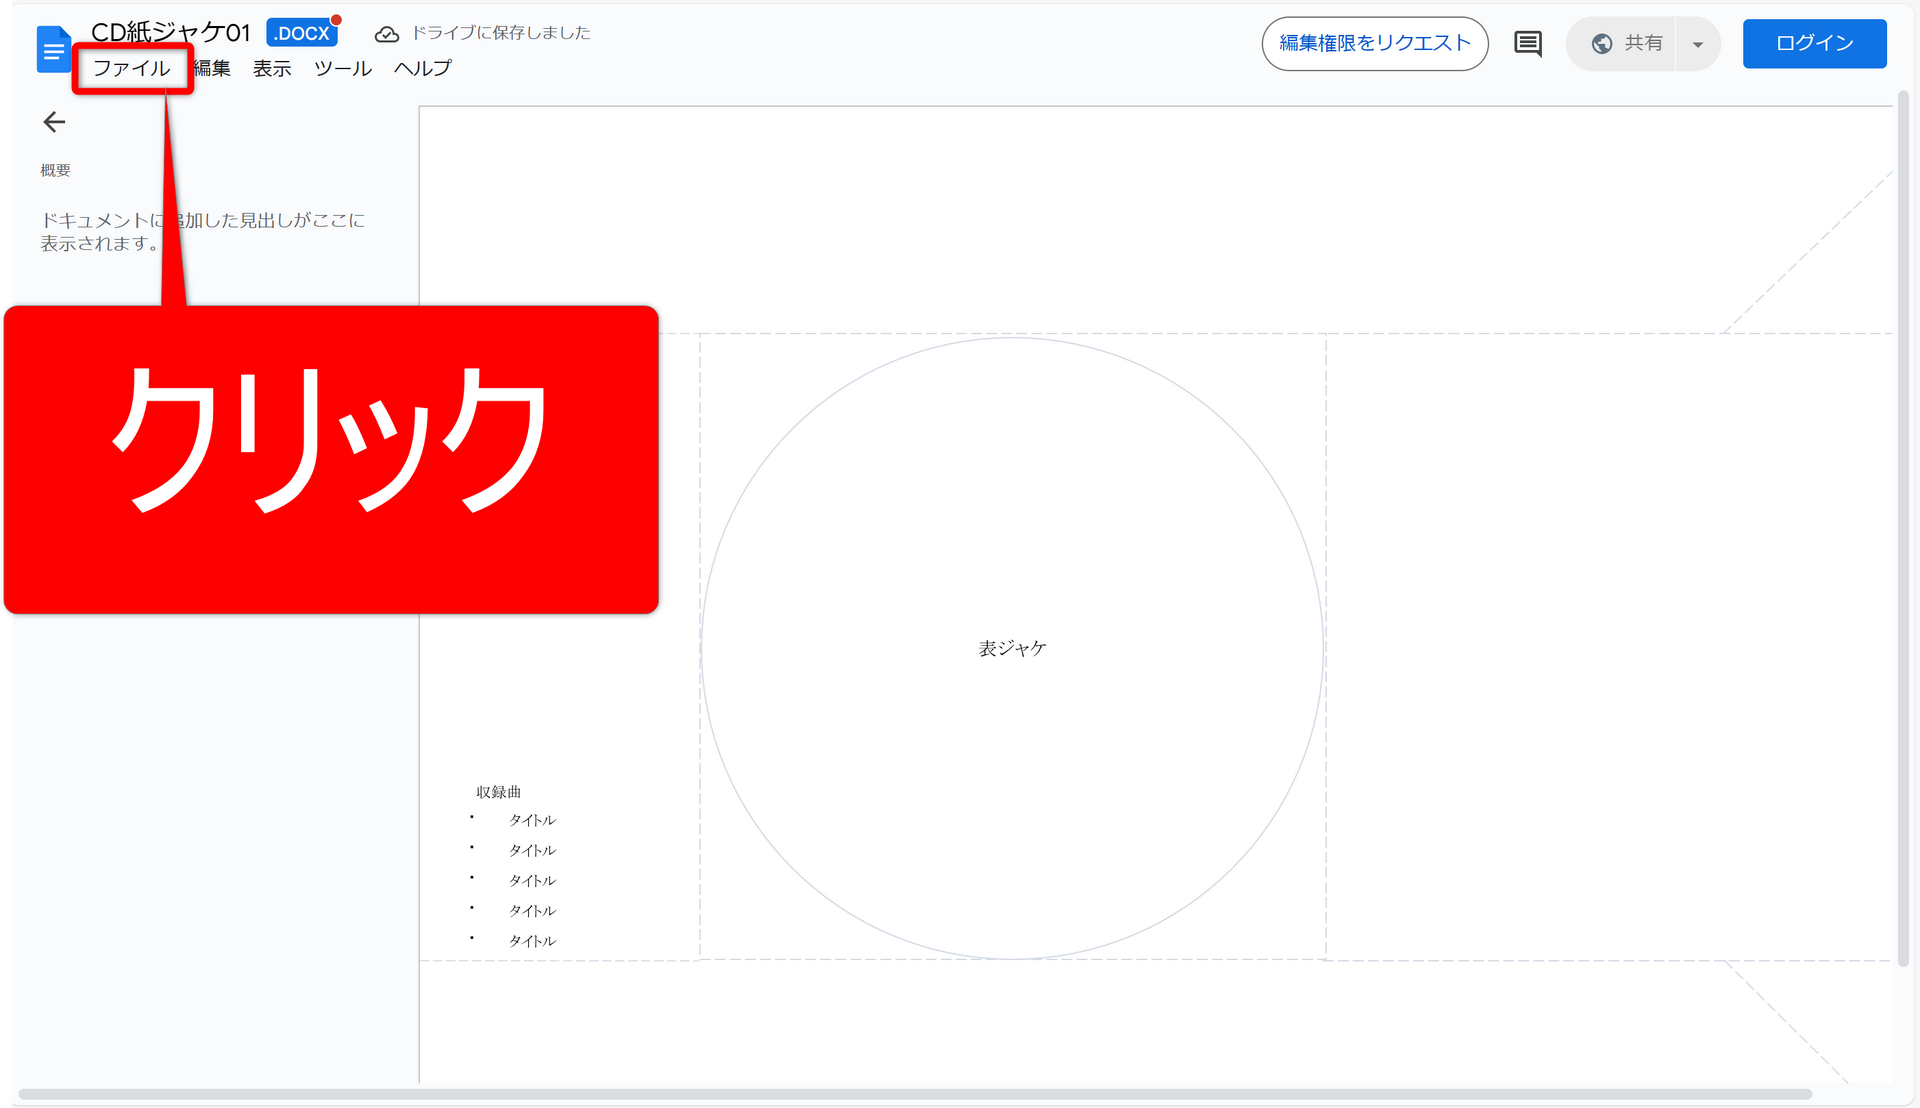The width and height of the screenshot is (1920, 1108).
Task: Open the ファイル menu
Action: (132, 68)
